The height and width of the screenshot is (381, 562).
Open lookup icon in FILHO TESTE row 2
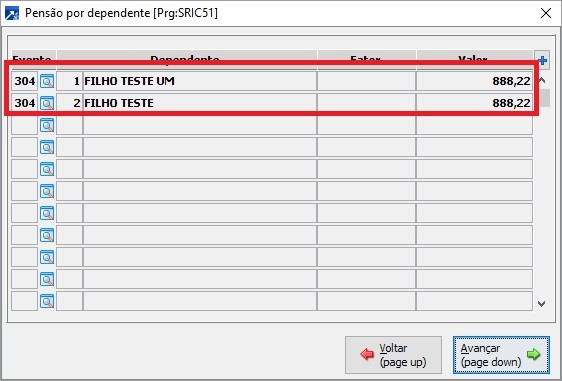(x=47, y=103)
